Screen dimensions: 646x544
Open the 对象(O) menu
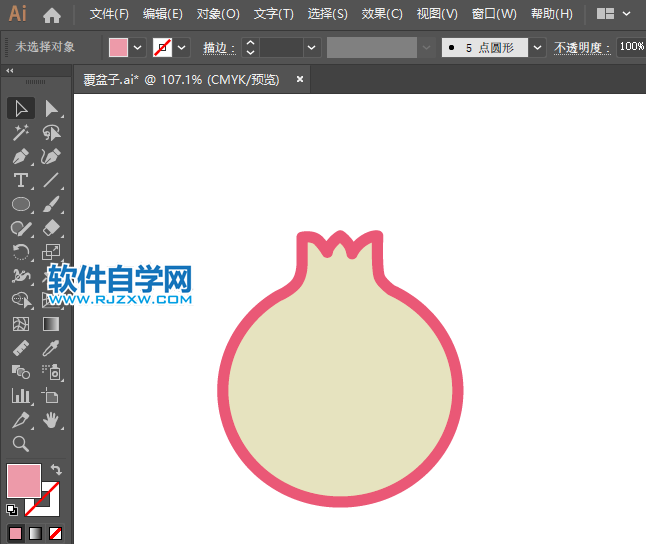click(x=218, y=14)
